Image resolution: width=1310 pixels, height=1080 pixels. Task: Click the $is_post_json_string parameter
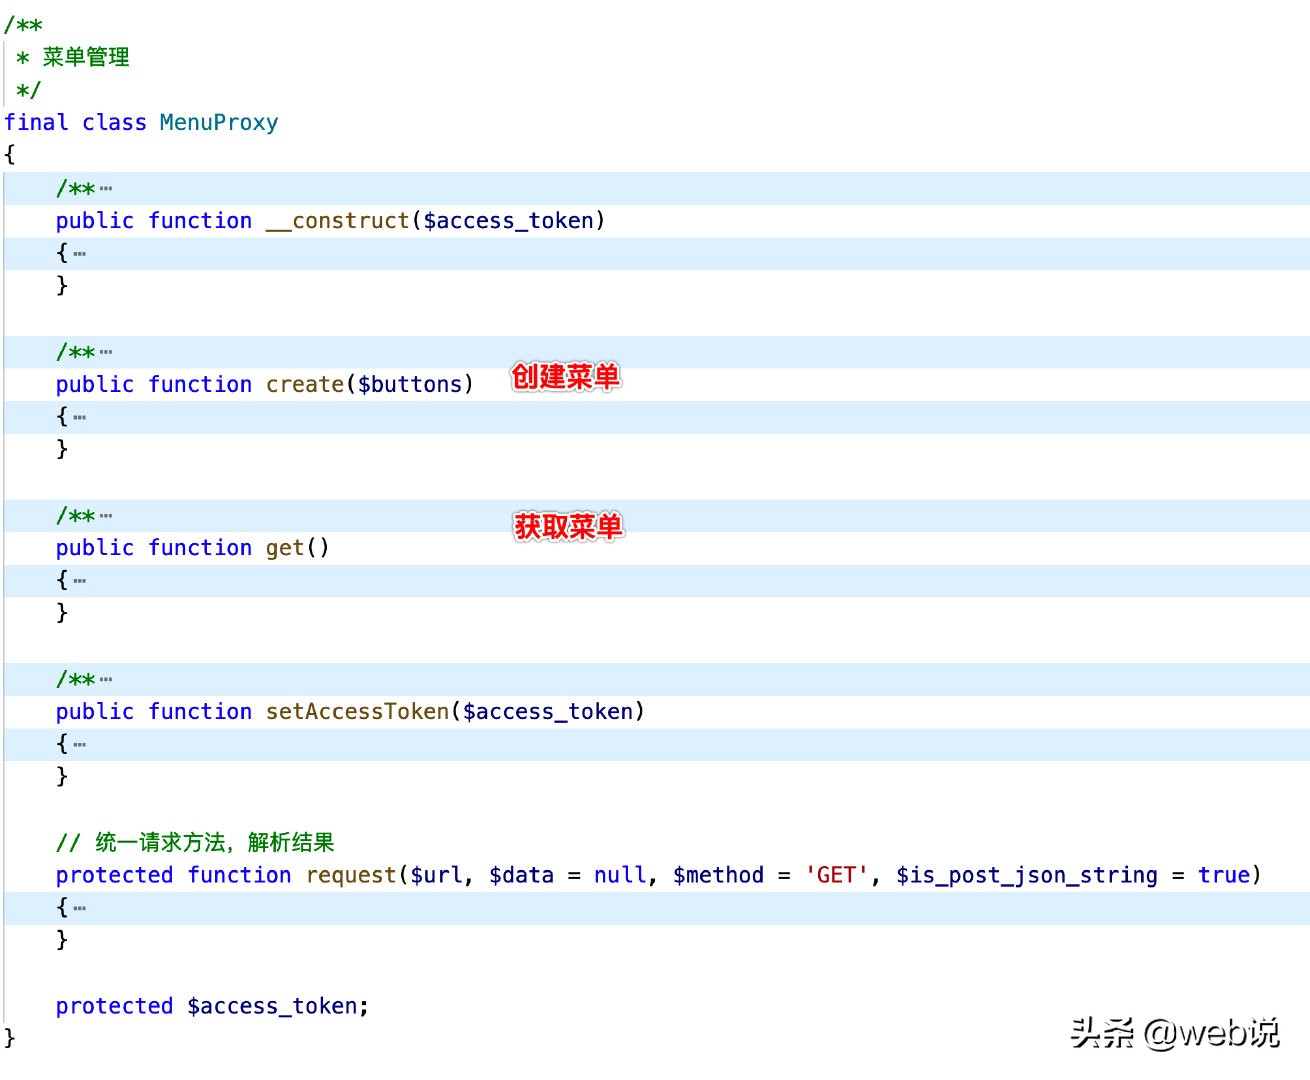point(1026,876)
